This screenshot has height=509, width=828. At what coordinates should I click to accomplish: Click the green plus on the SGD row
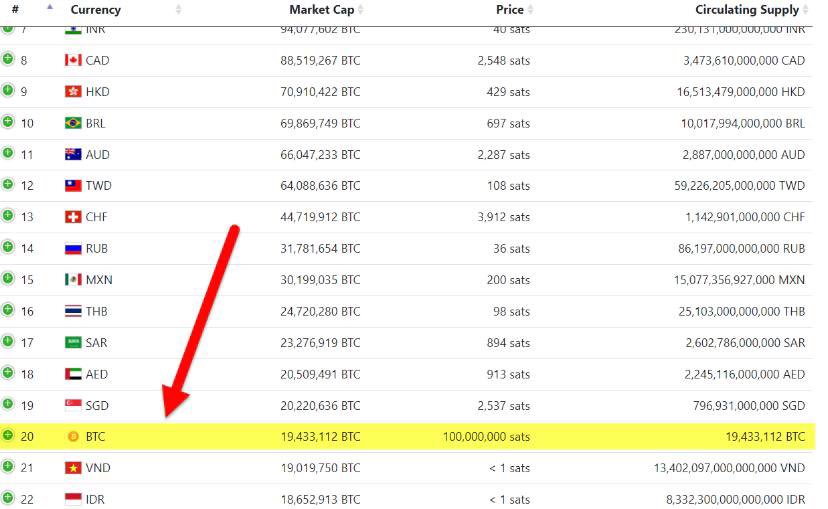[x=7, y=404]
